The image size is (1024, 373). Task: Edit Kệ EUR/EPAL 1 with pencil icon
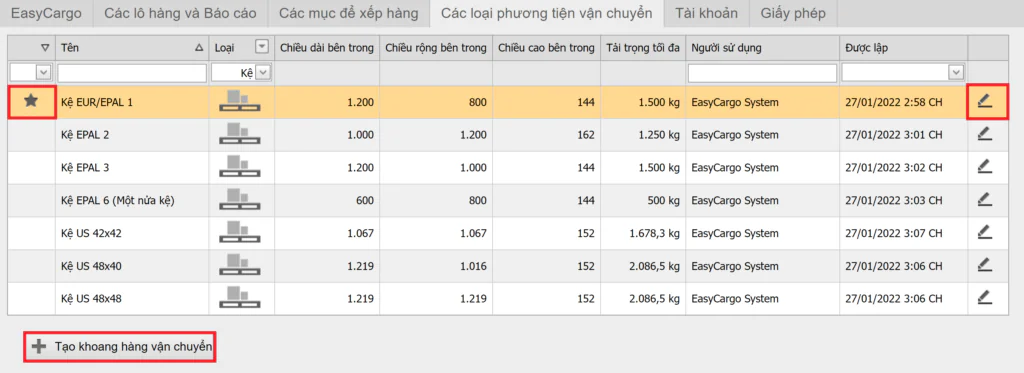click(985, 101)
